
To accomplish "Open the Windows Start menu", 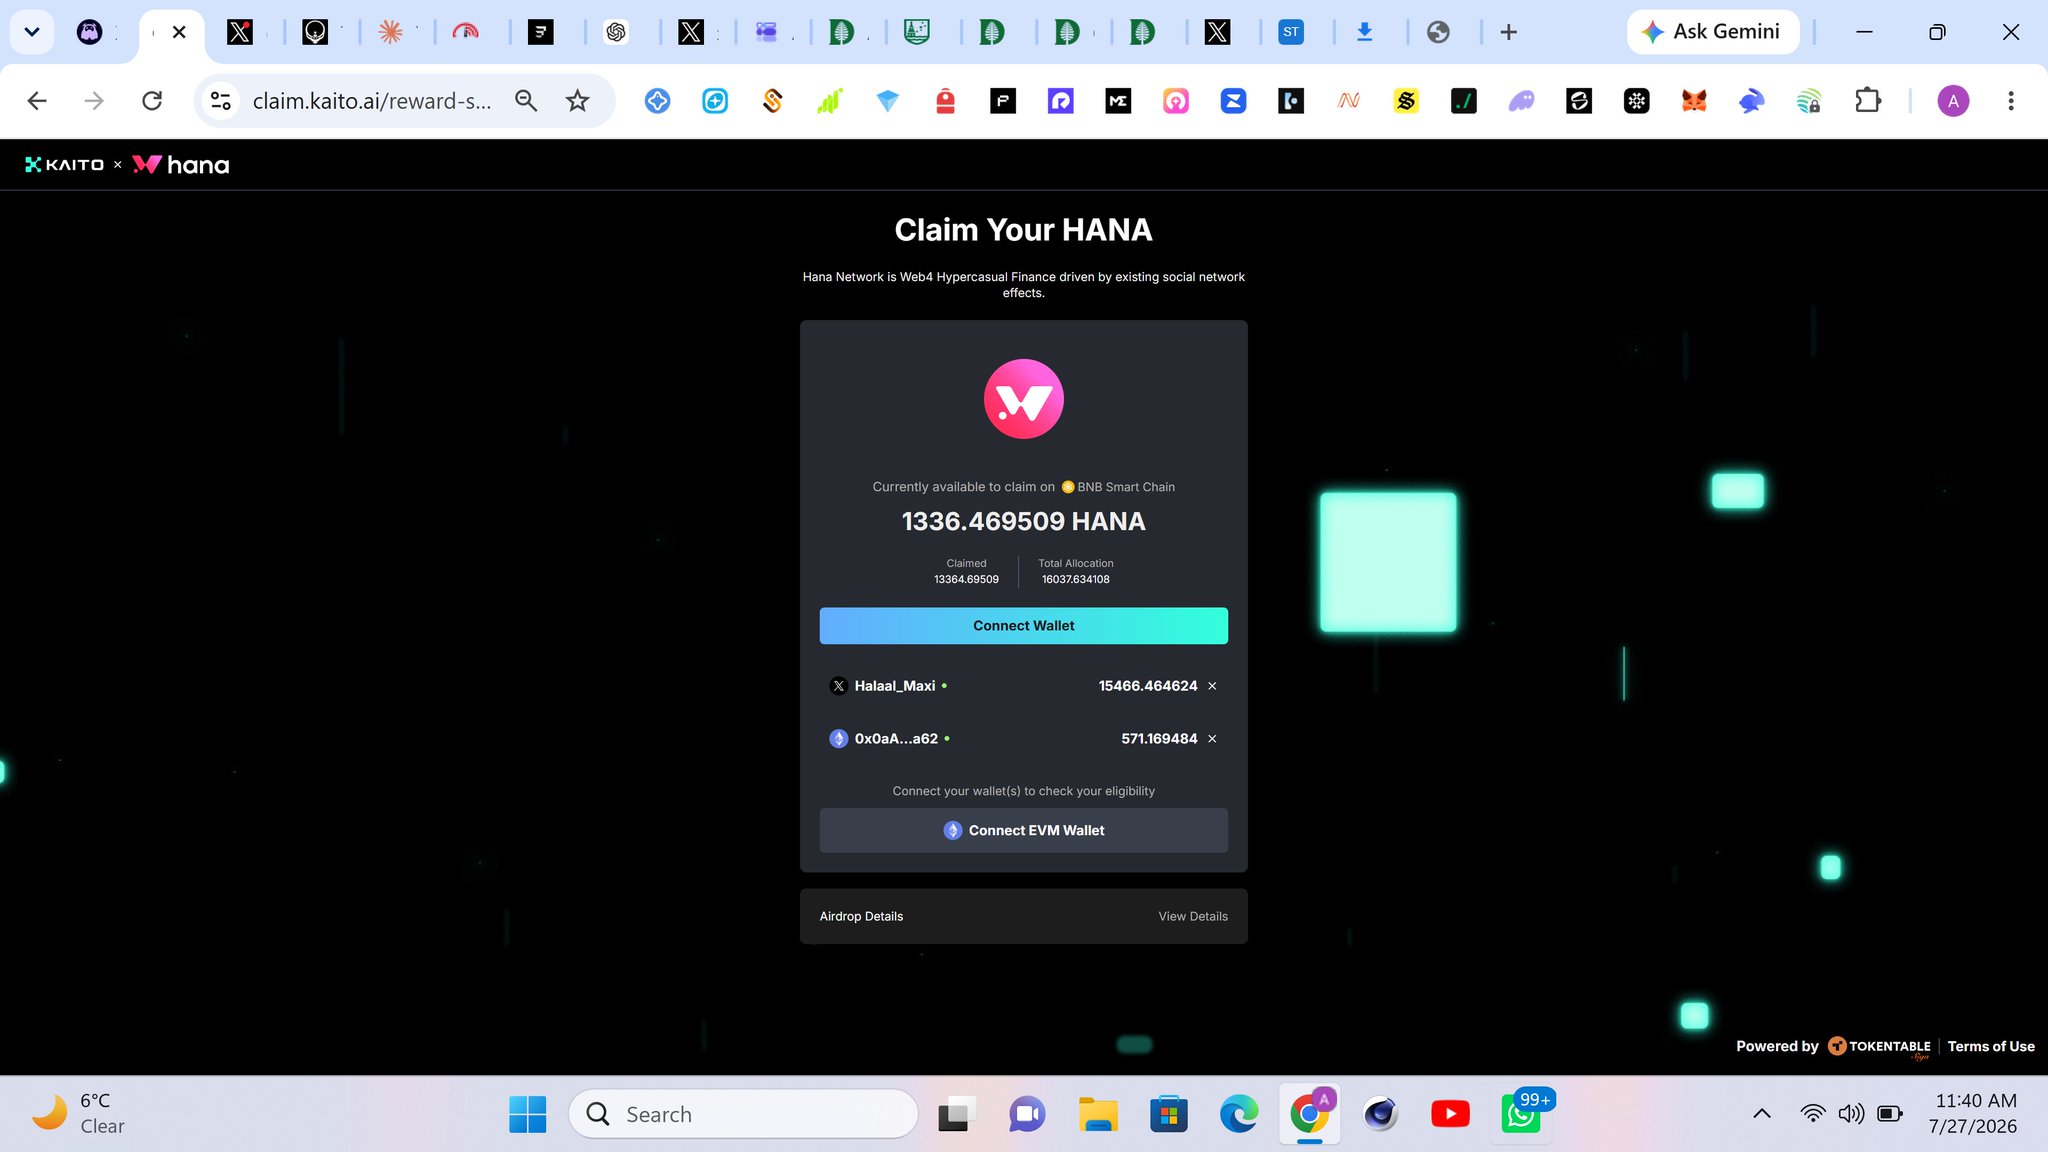I will [x=527, y=1114].
